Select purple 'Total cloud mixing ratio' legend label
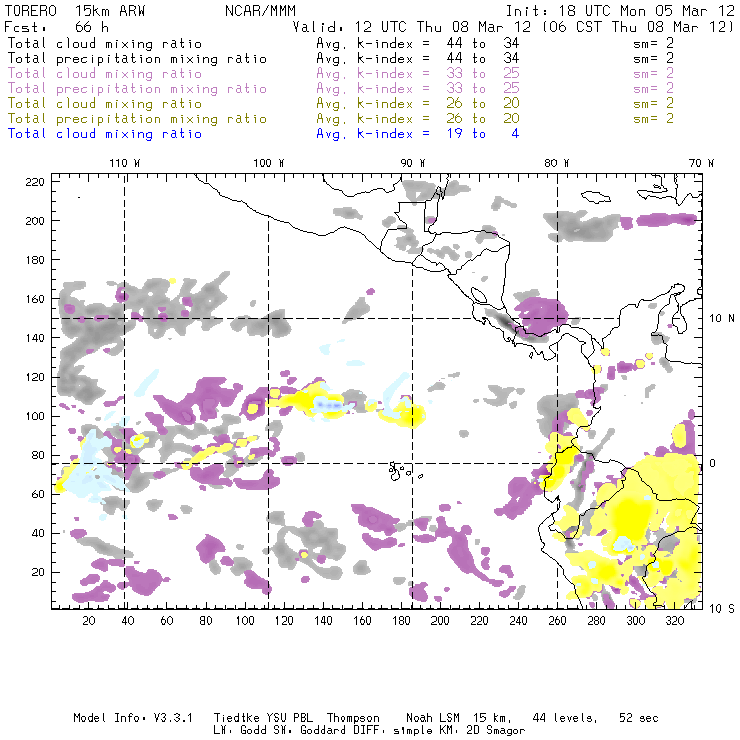The image size is (740, 740). [x=105, y=74]
